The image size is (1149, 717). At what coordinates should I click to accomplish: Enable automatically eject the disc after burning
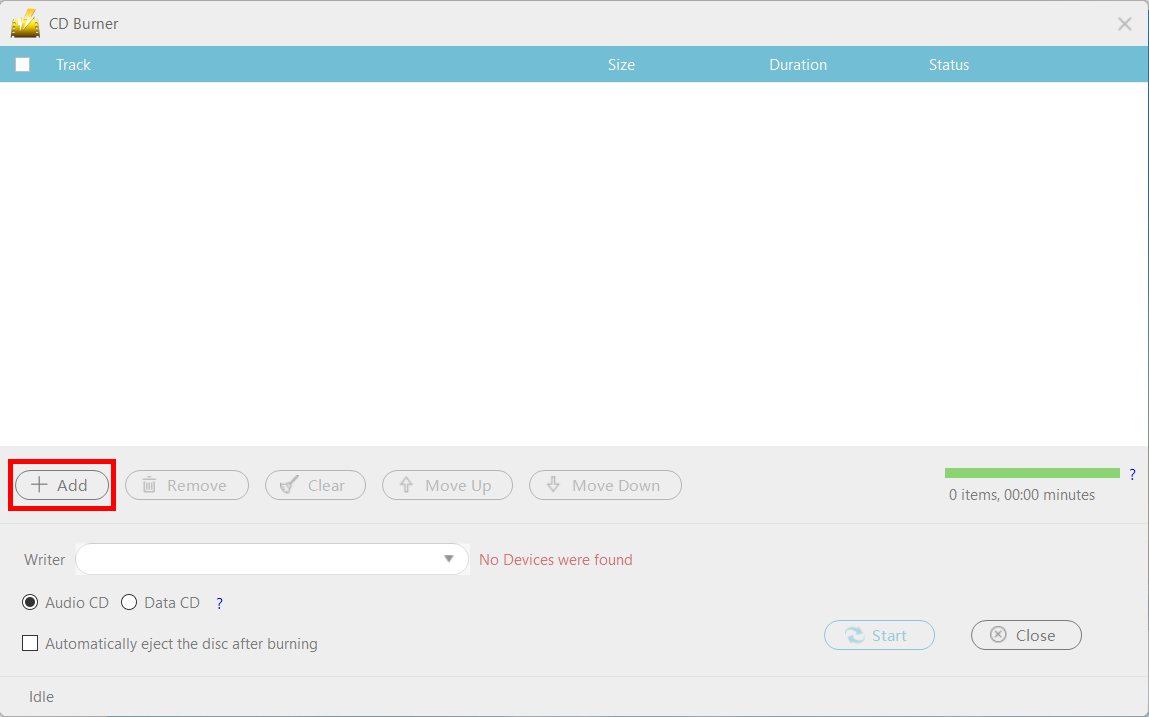pos(31,644)
